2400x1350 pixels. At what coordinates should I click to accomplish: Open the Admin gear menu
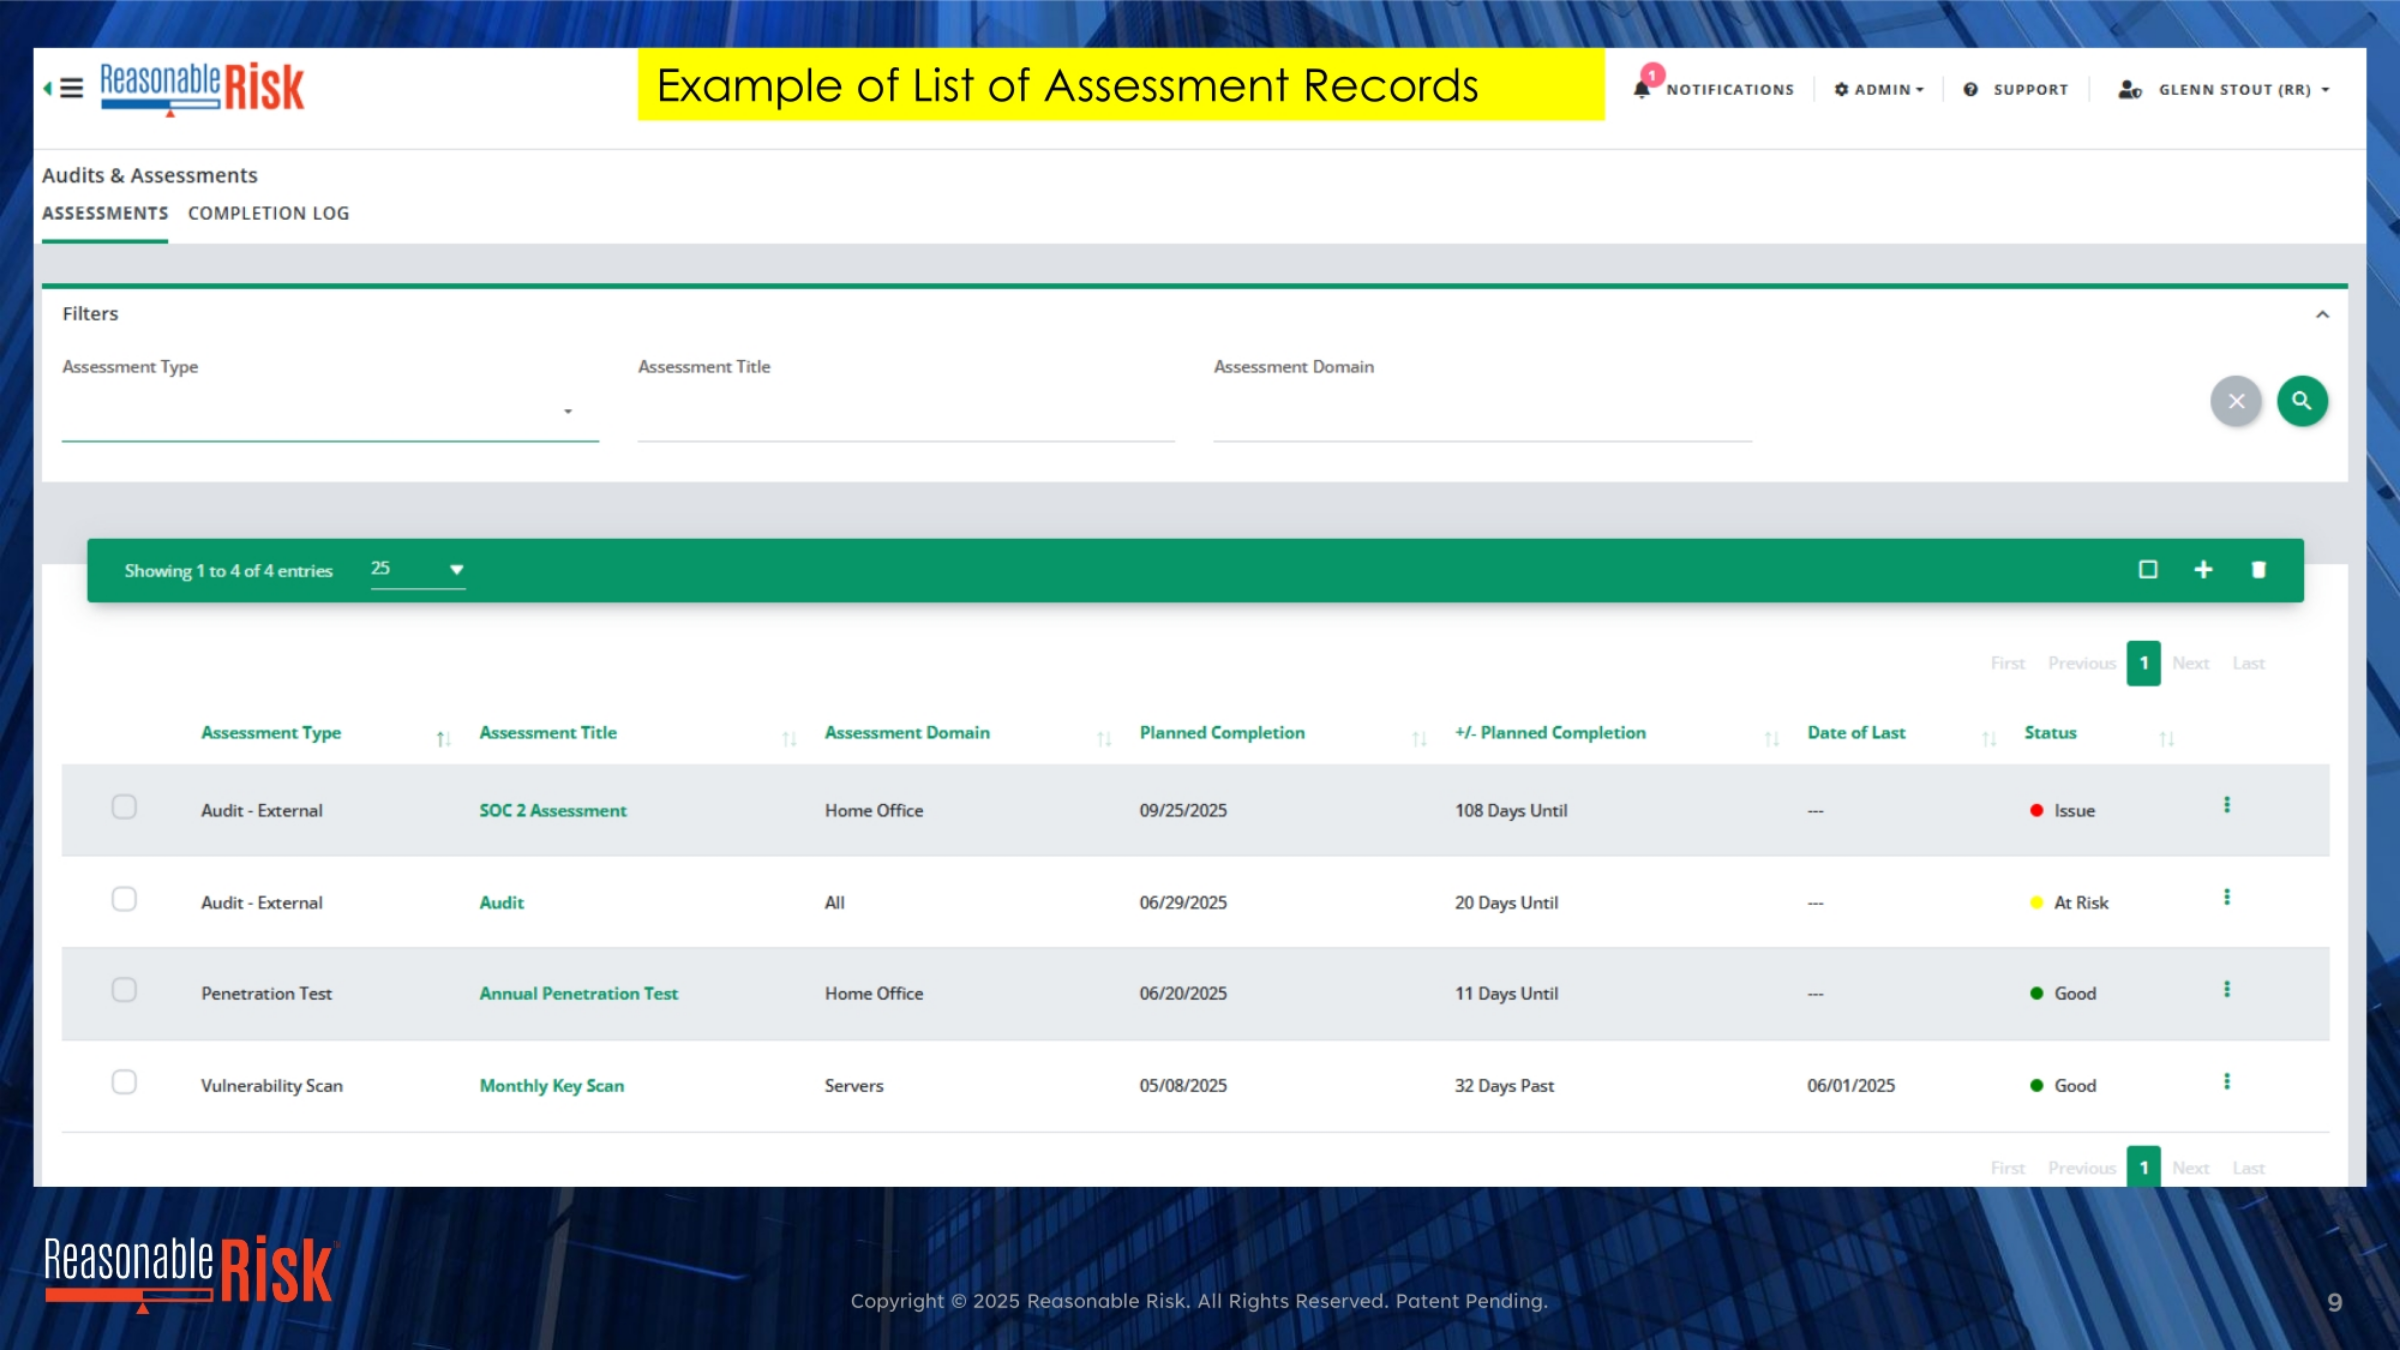(1878, 89)
